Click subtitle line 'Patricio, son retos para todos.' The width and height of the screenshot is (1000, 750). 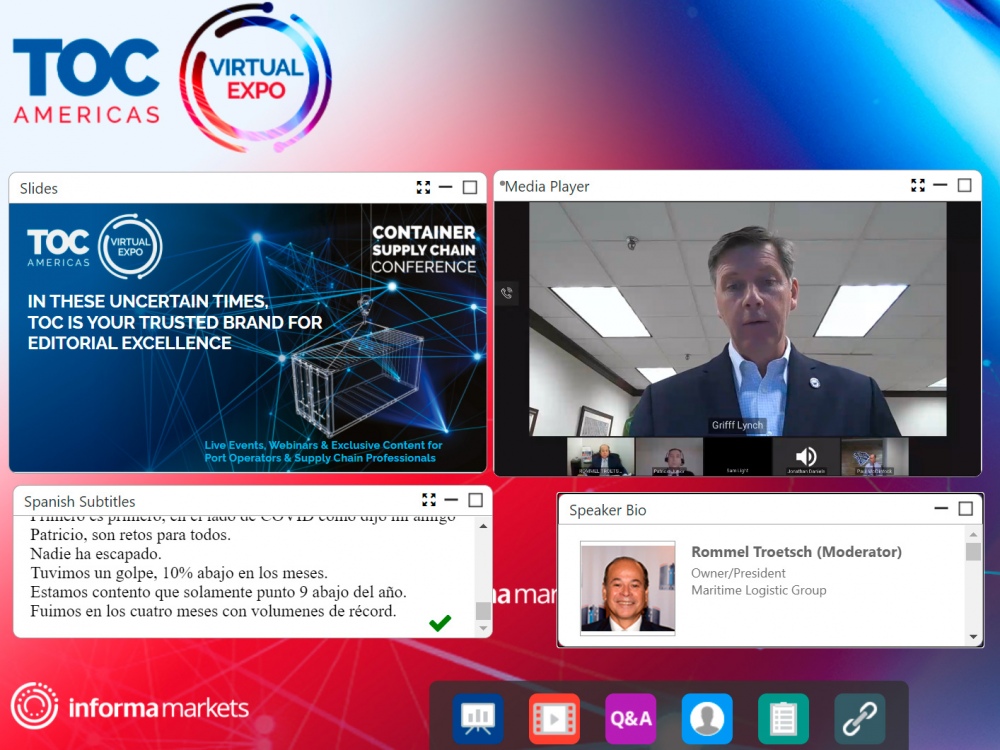point(131,534)
